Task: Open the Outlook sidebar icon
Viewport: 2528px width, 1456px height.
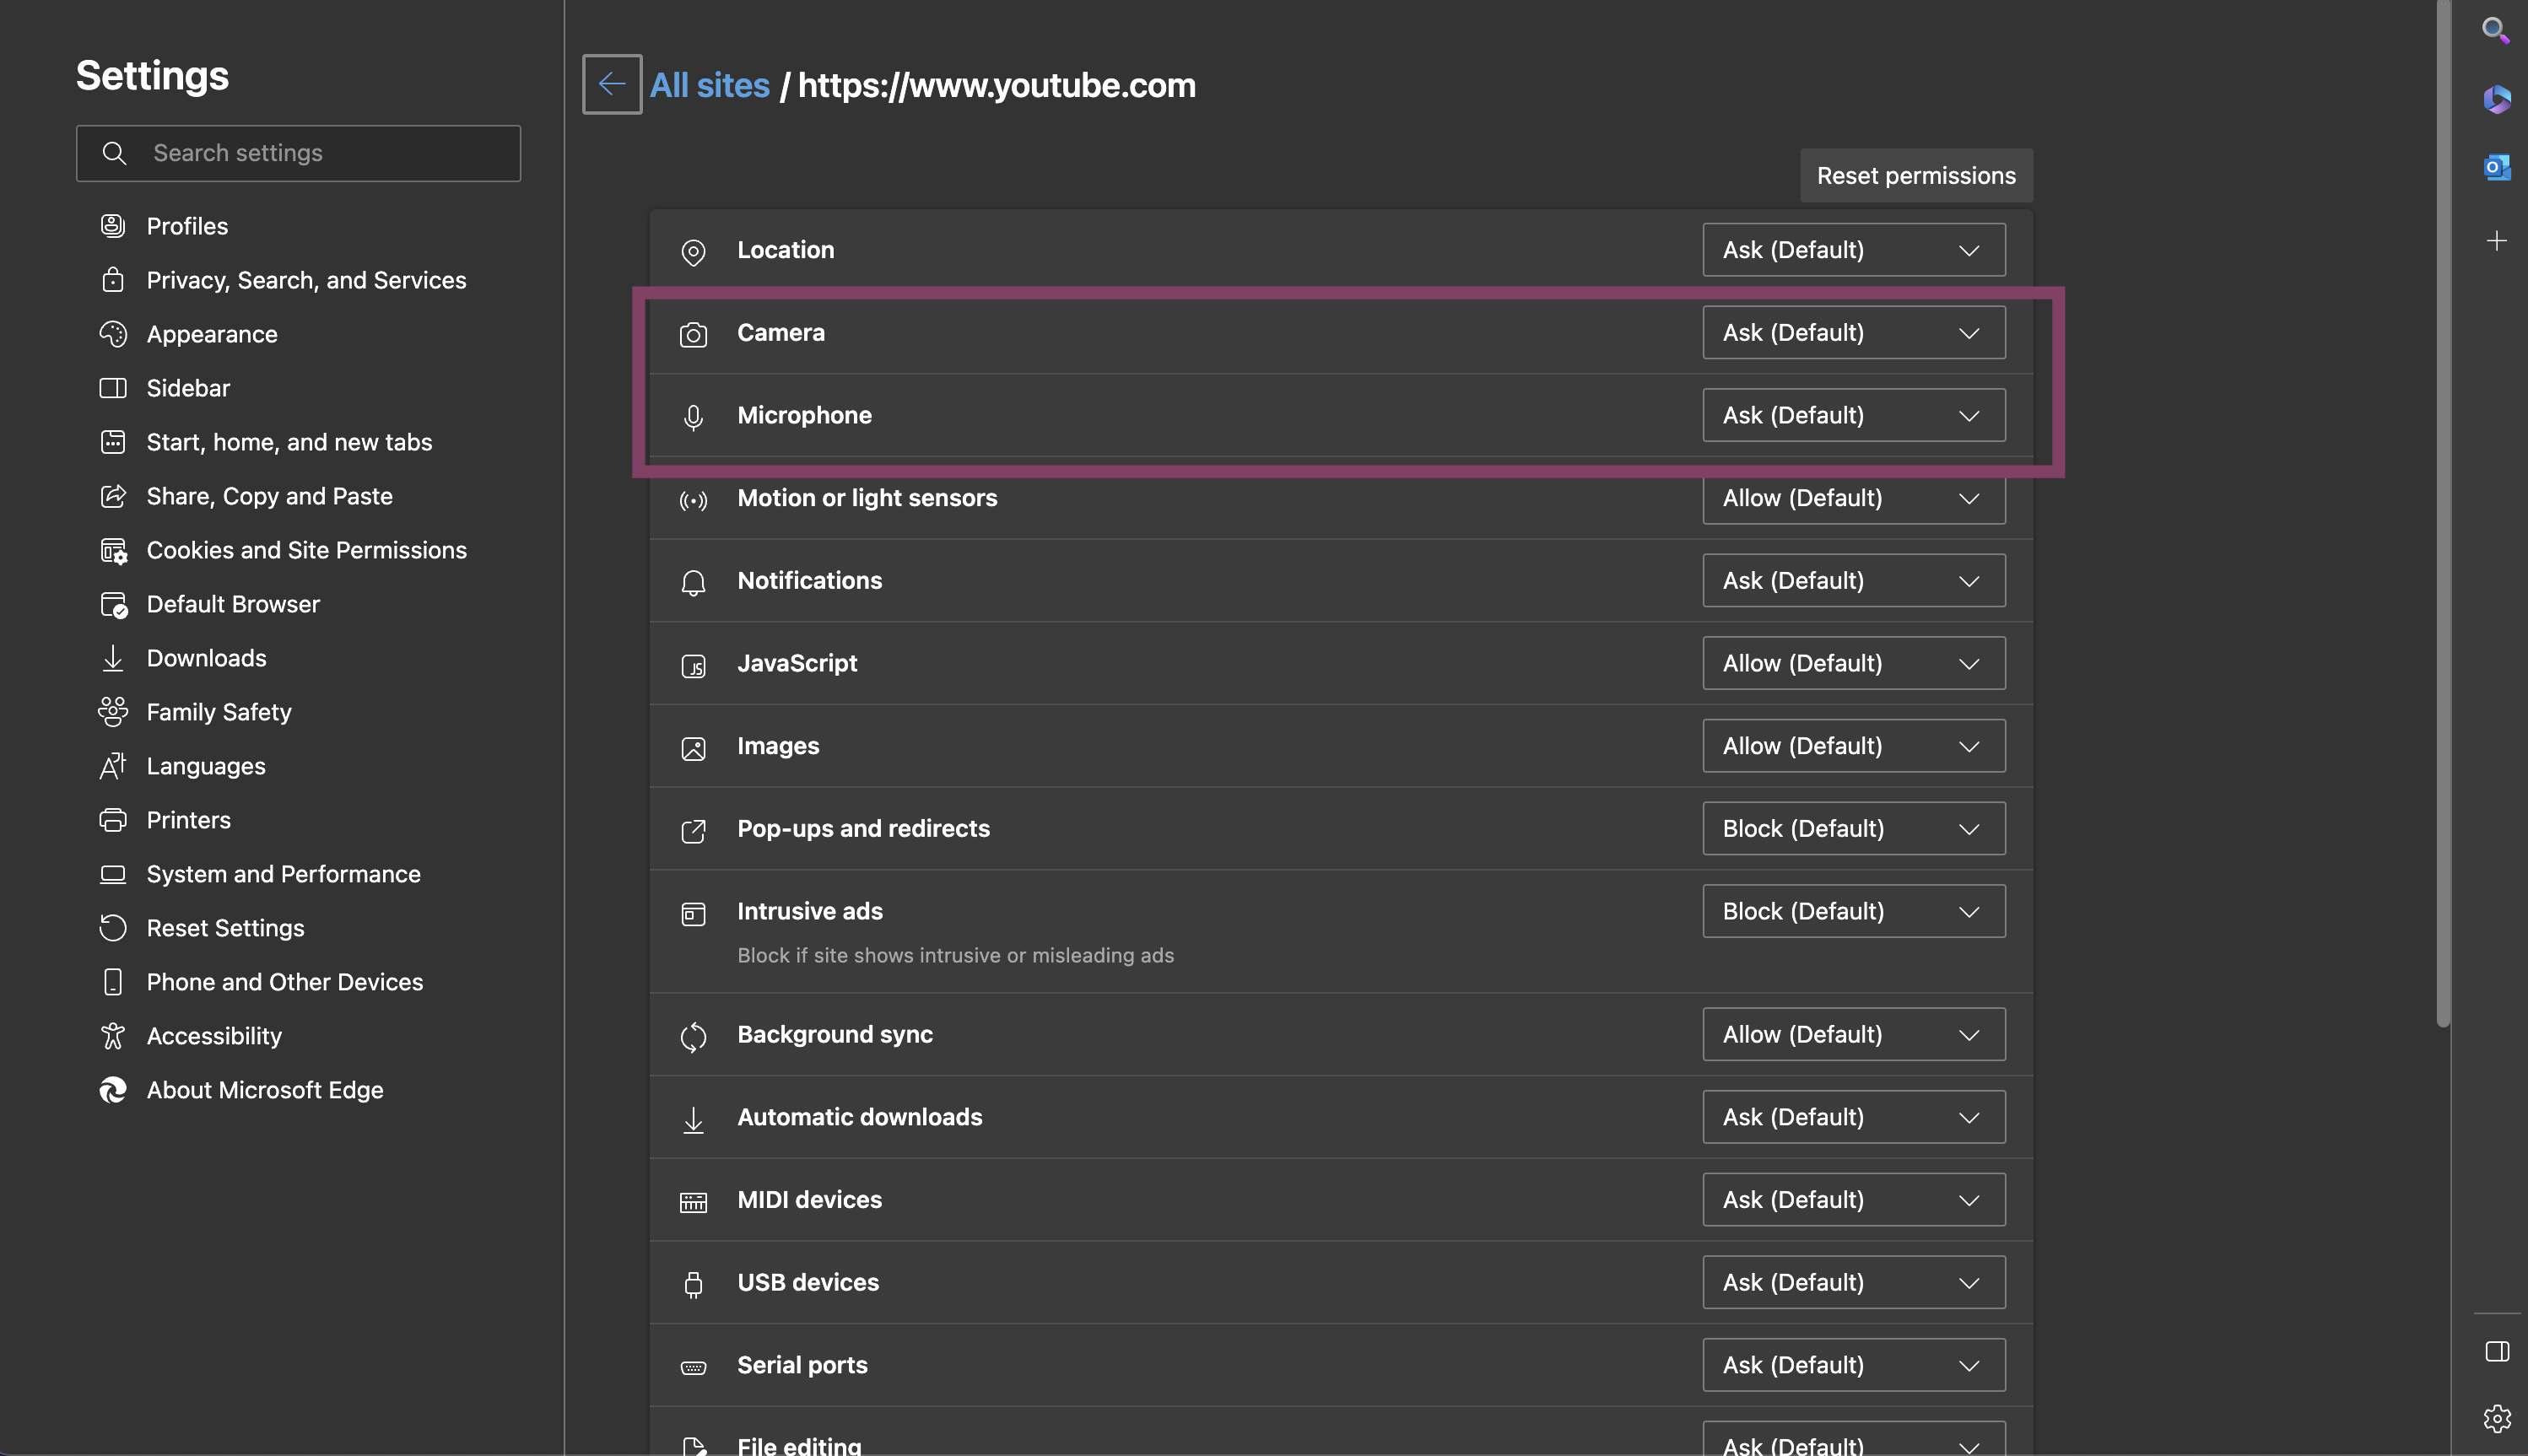Action: pos(2496,167)
